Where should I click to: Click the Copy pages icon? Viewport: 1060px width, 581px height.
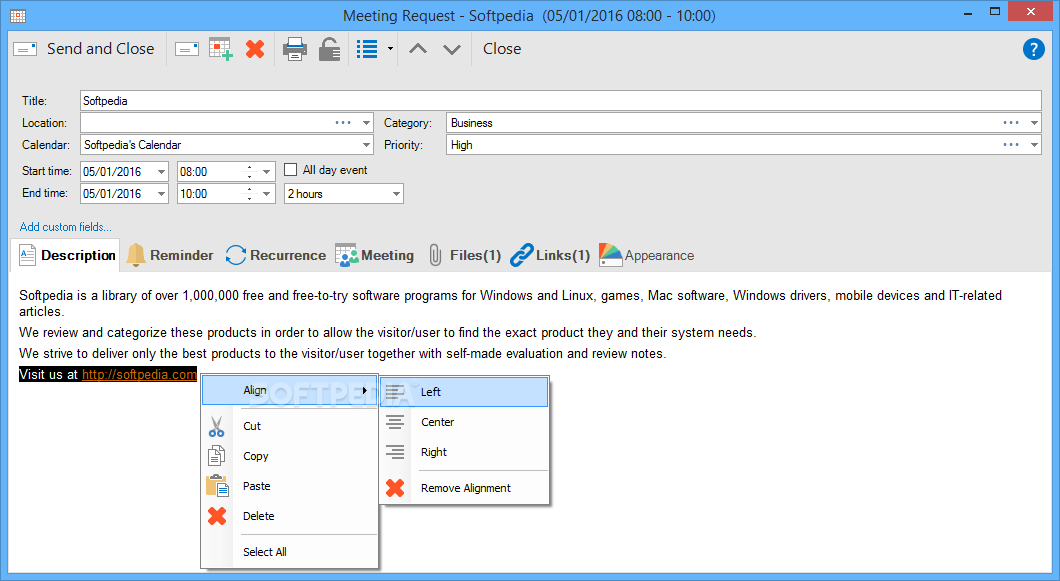tap(216, 456)
